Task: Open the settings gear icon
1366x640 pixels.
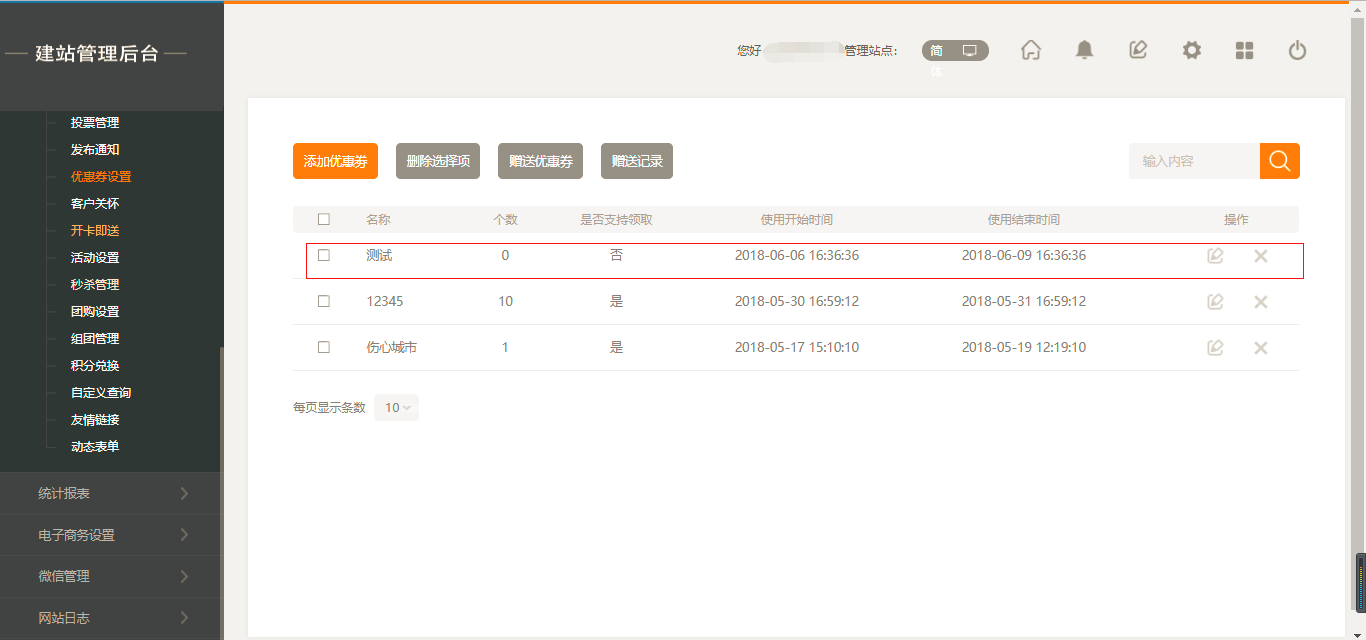Action: pyautogui.click(x=1191, y=50)
